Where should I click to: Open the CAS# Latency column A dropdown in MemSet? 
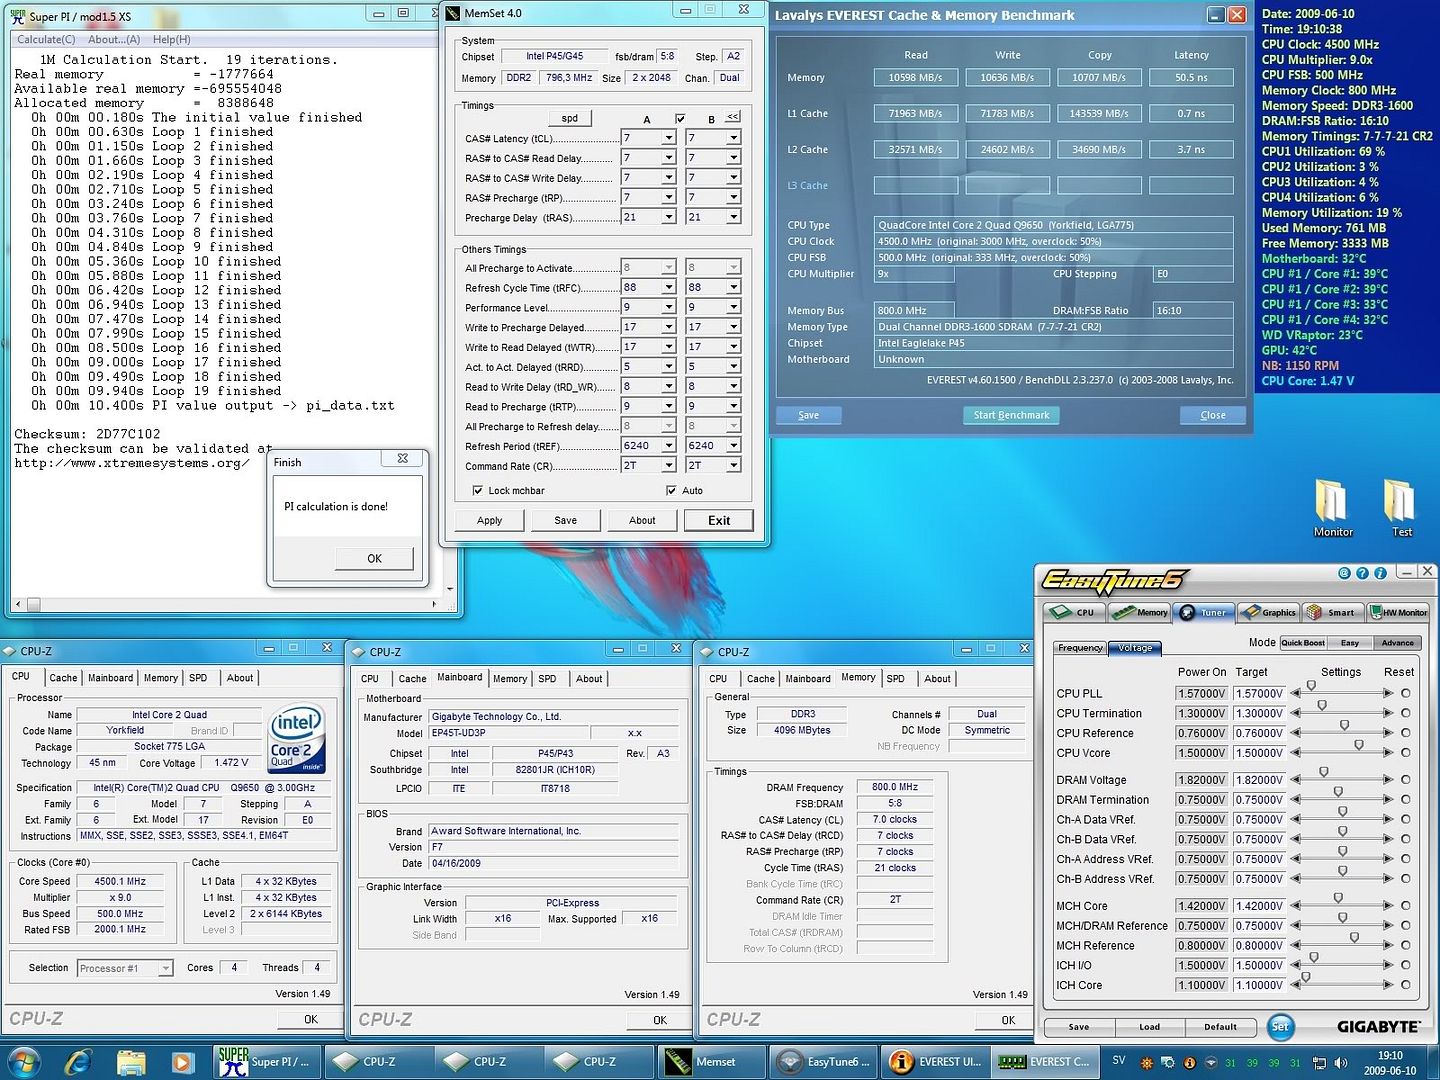point(669,138)
